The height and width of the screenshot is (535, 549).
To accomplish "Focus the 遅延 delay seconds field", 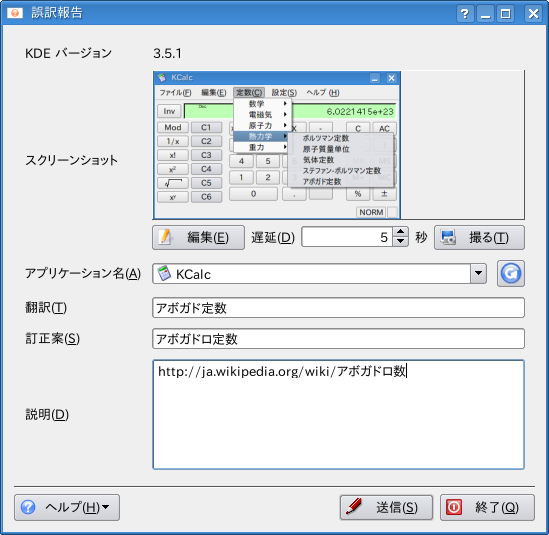I will tap(347, 237).
